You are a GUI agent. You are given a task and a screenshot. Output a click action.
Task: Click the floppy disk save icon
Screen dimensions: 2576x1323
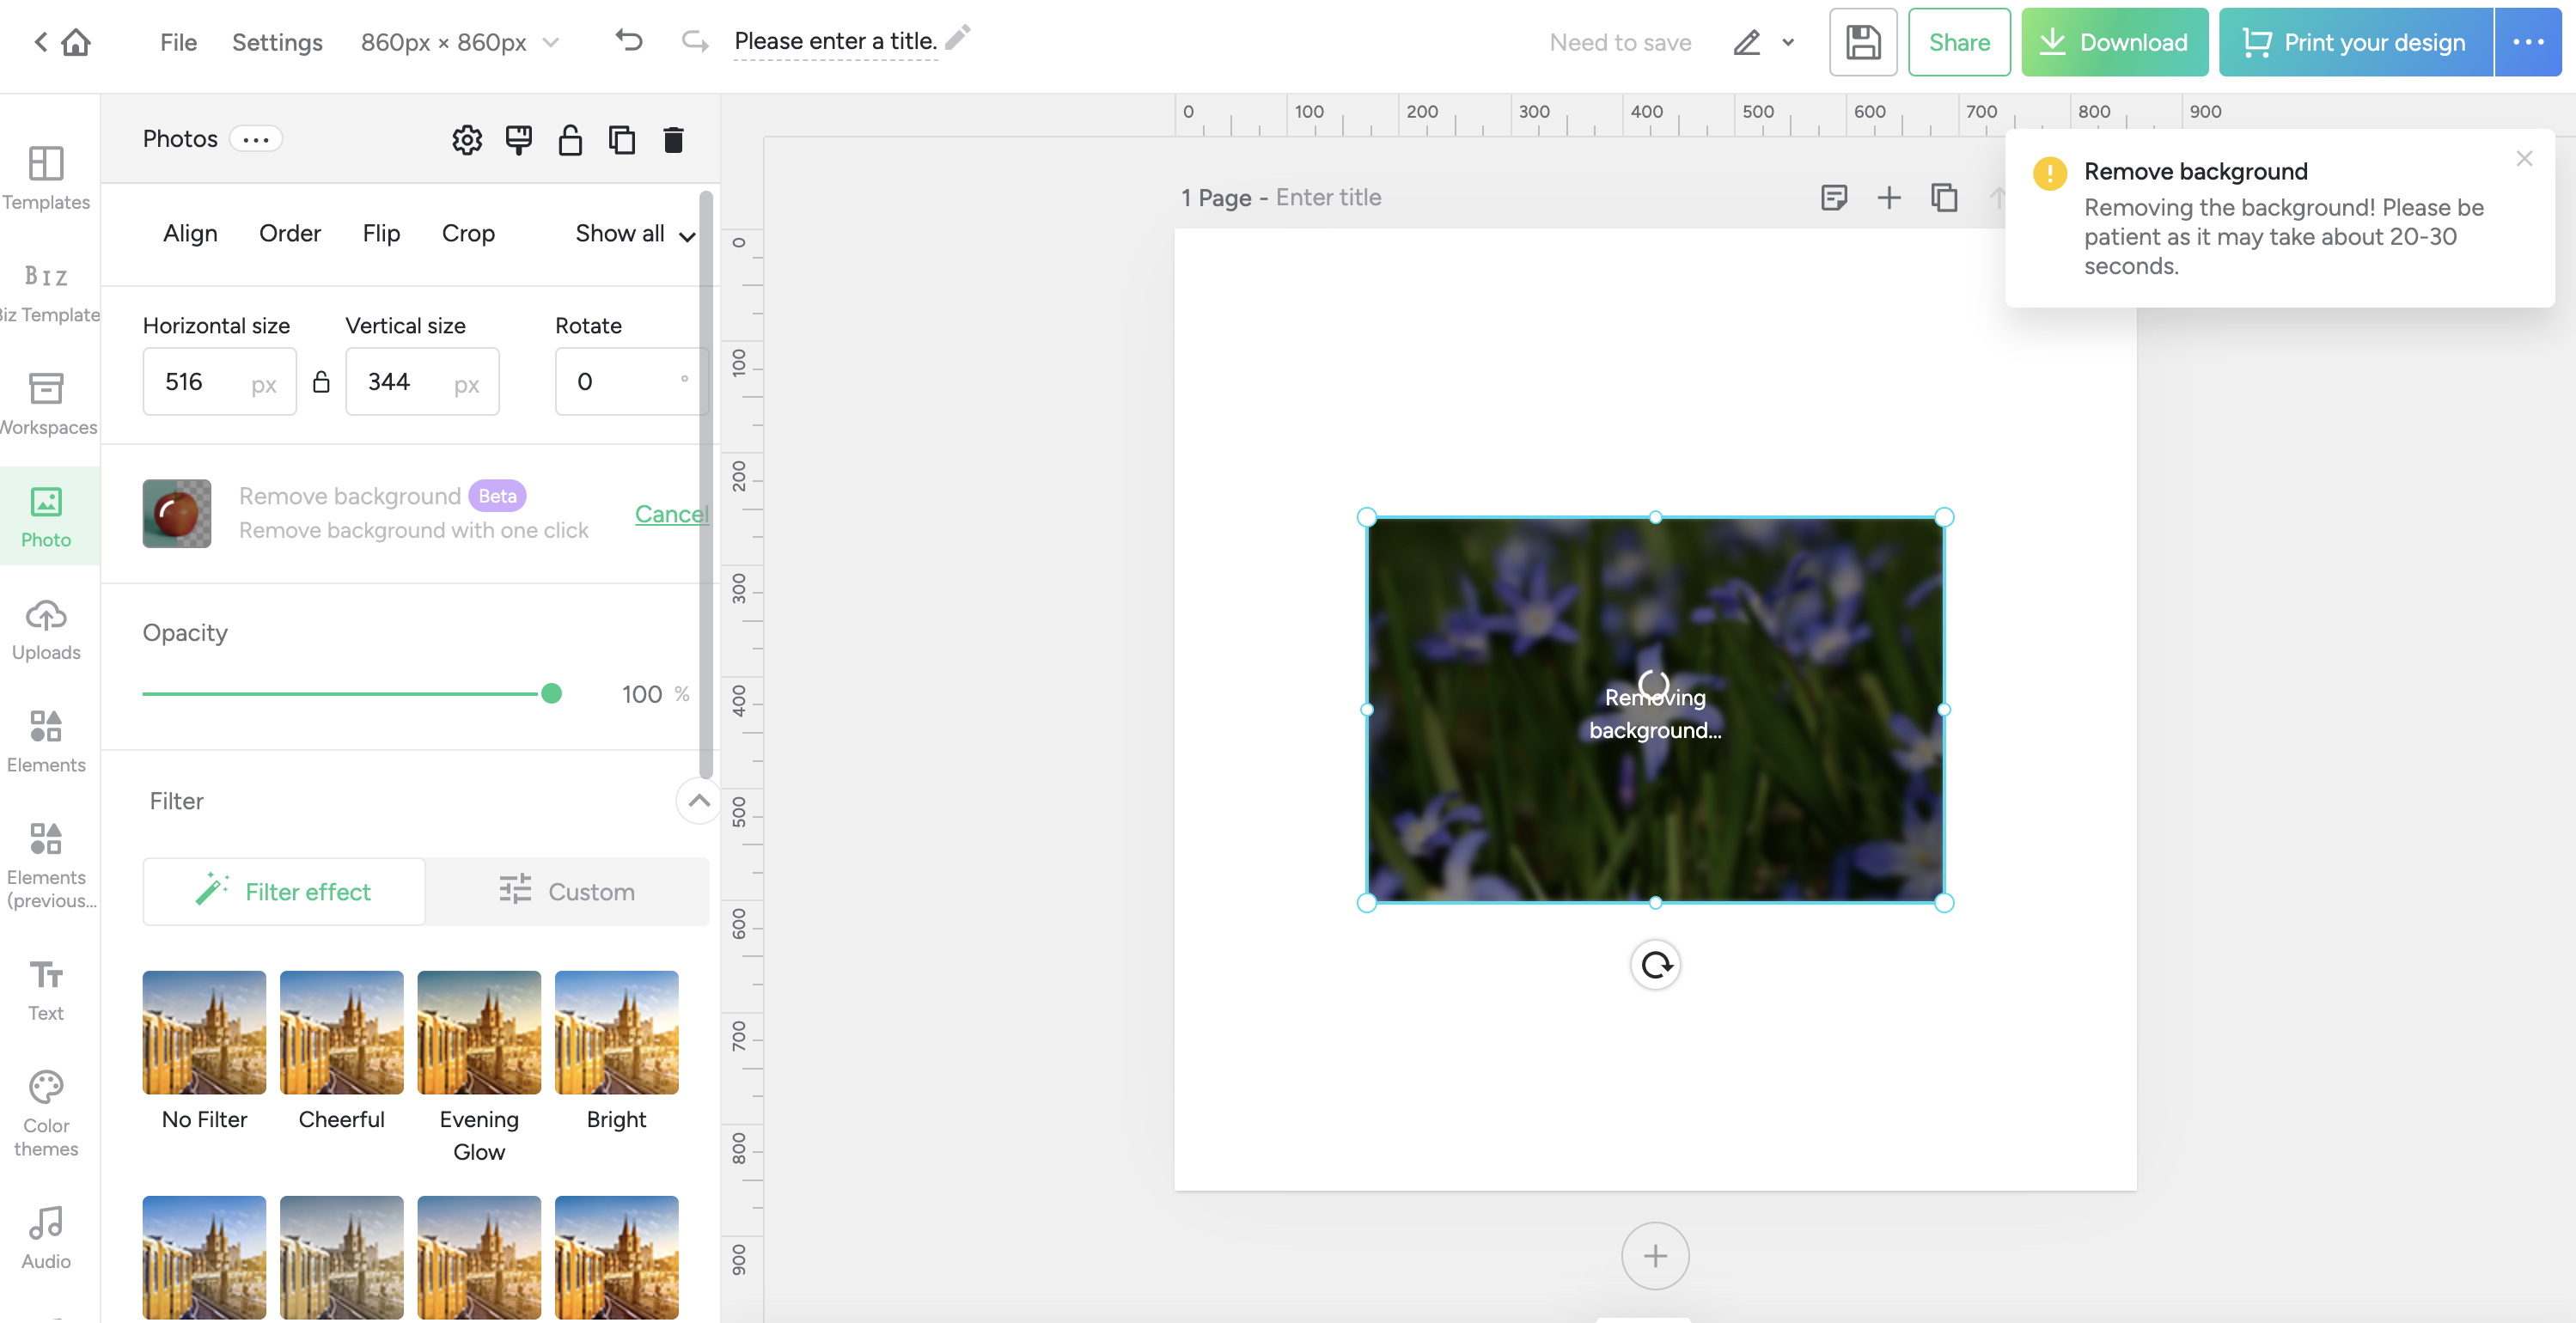click(1862, 42)
